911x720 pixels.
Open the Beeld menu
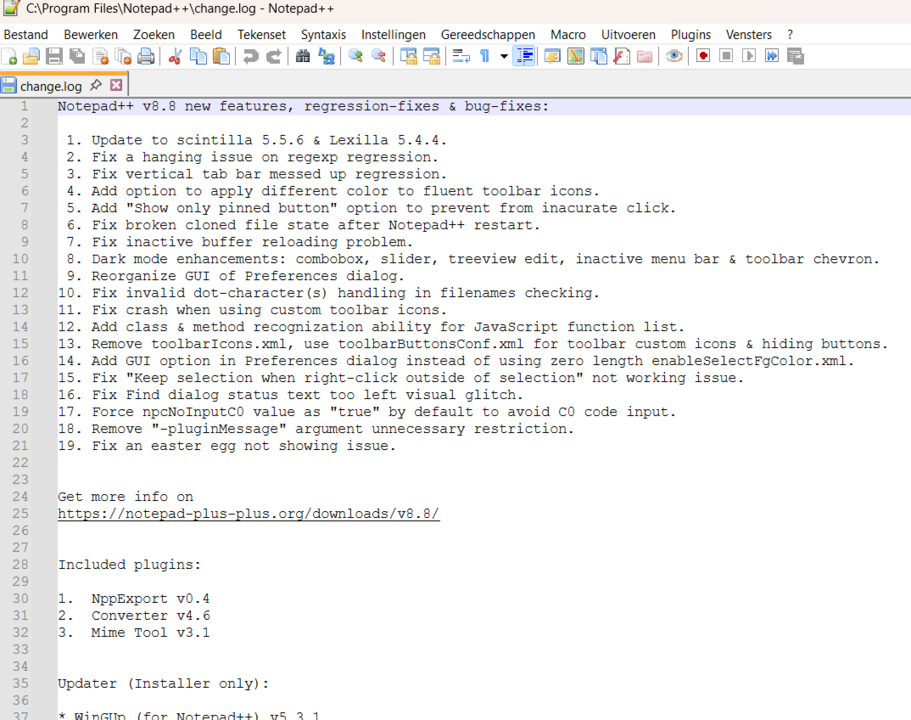coord(206,35)
